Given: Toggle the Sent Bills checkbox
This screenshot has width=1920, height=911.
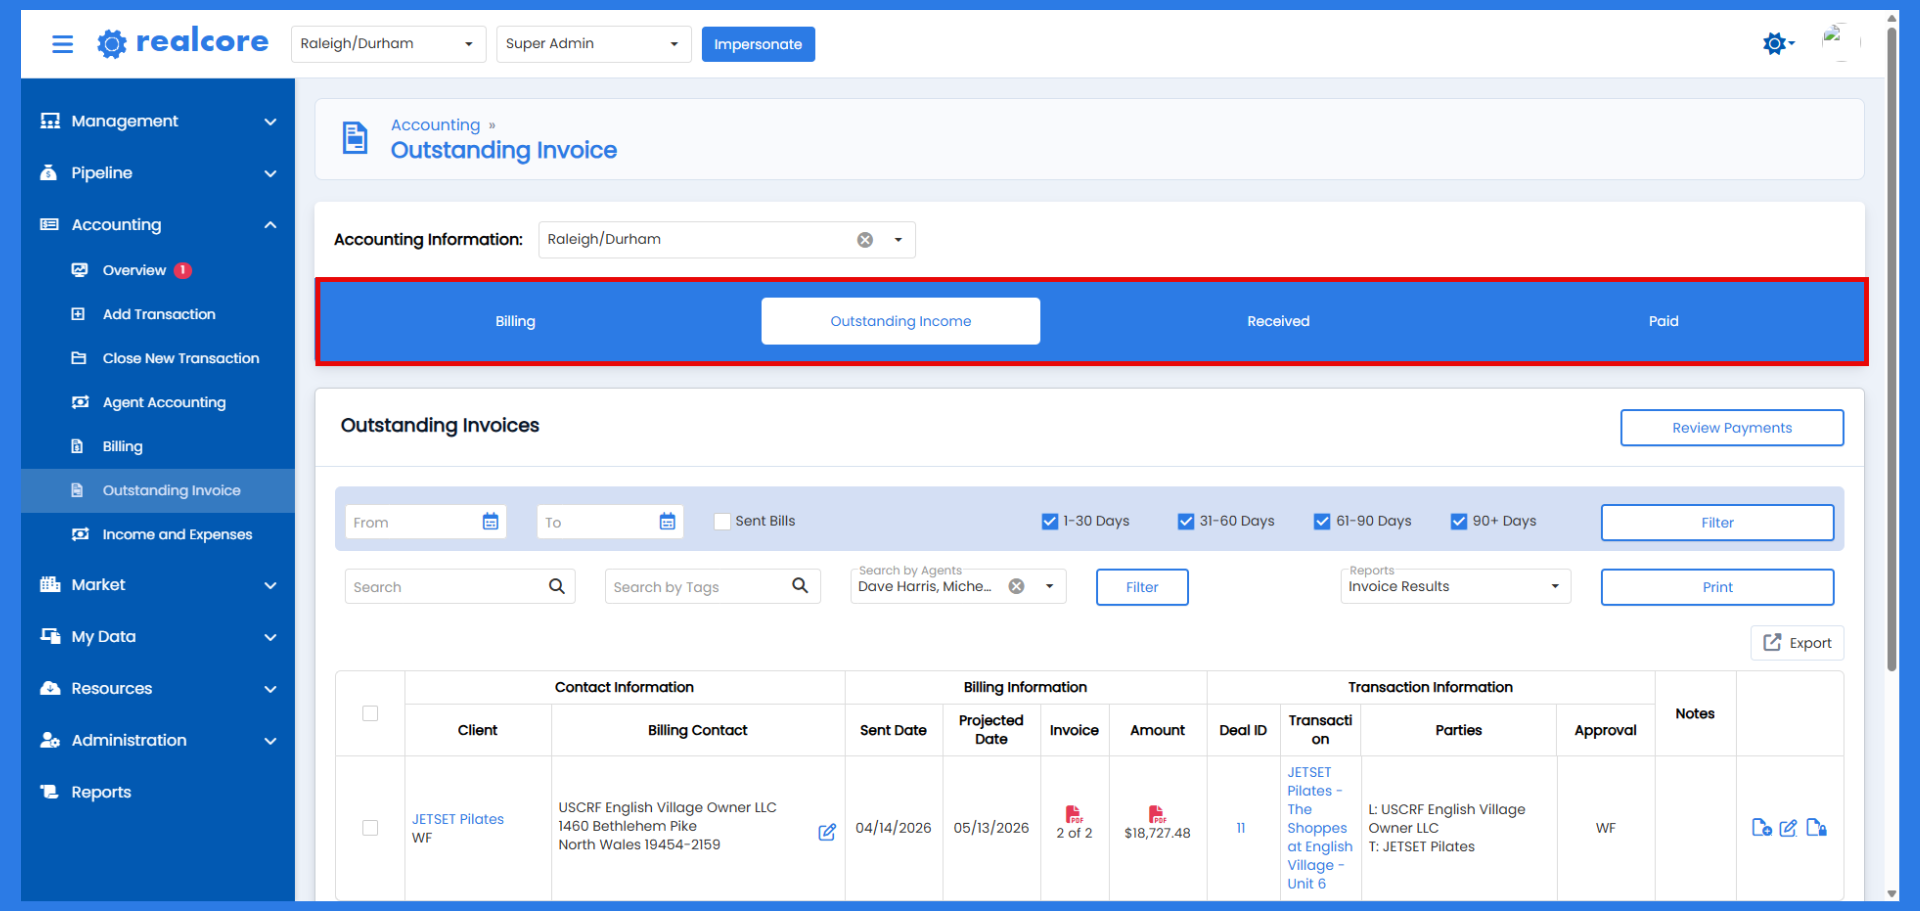Looking at the screenshot, I should coord(722,521).
